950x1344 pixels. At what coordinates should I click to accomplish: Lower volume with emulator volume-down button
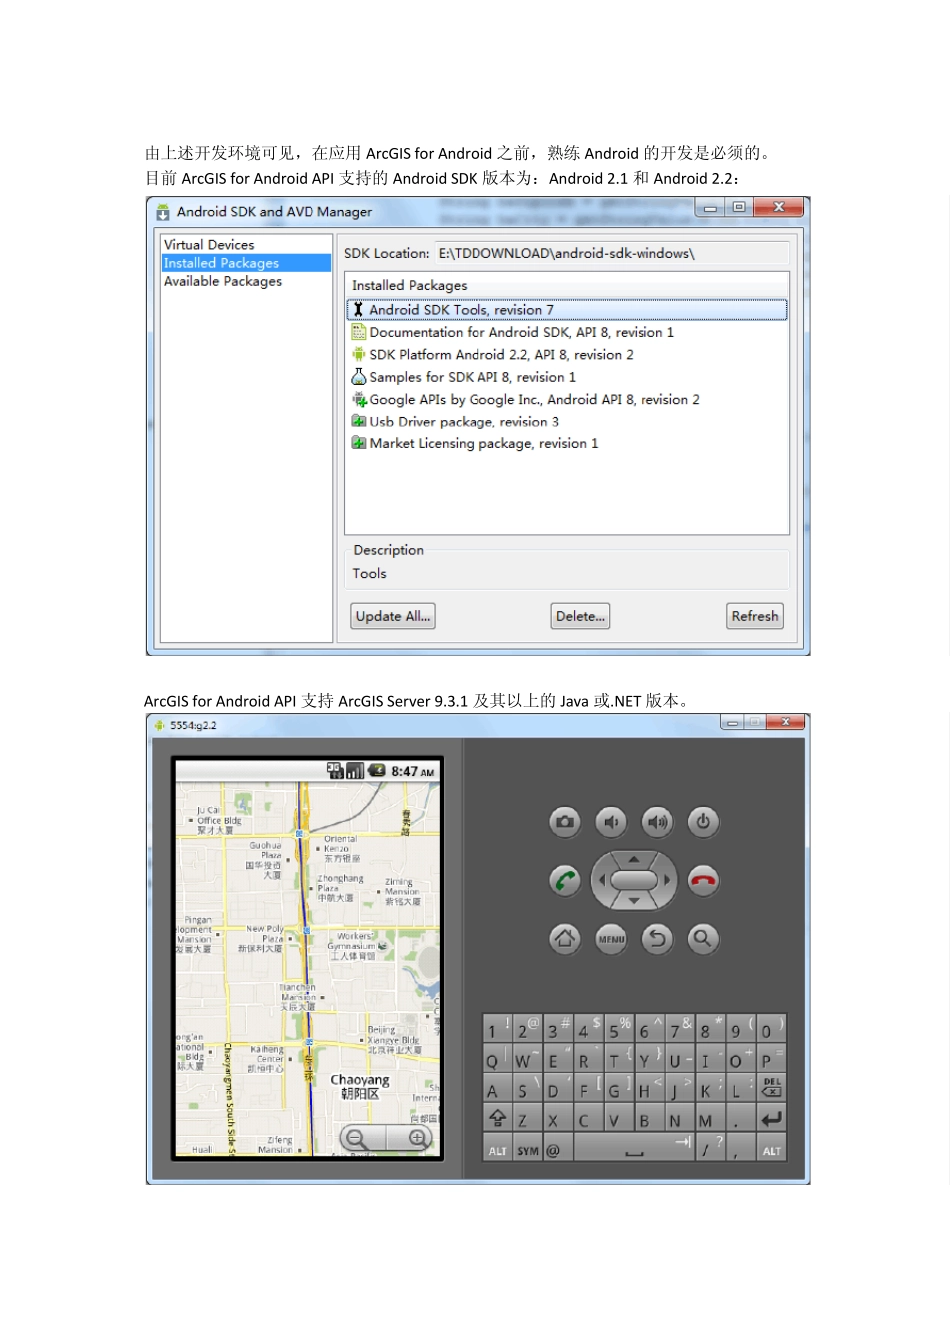(611, 822)
